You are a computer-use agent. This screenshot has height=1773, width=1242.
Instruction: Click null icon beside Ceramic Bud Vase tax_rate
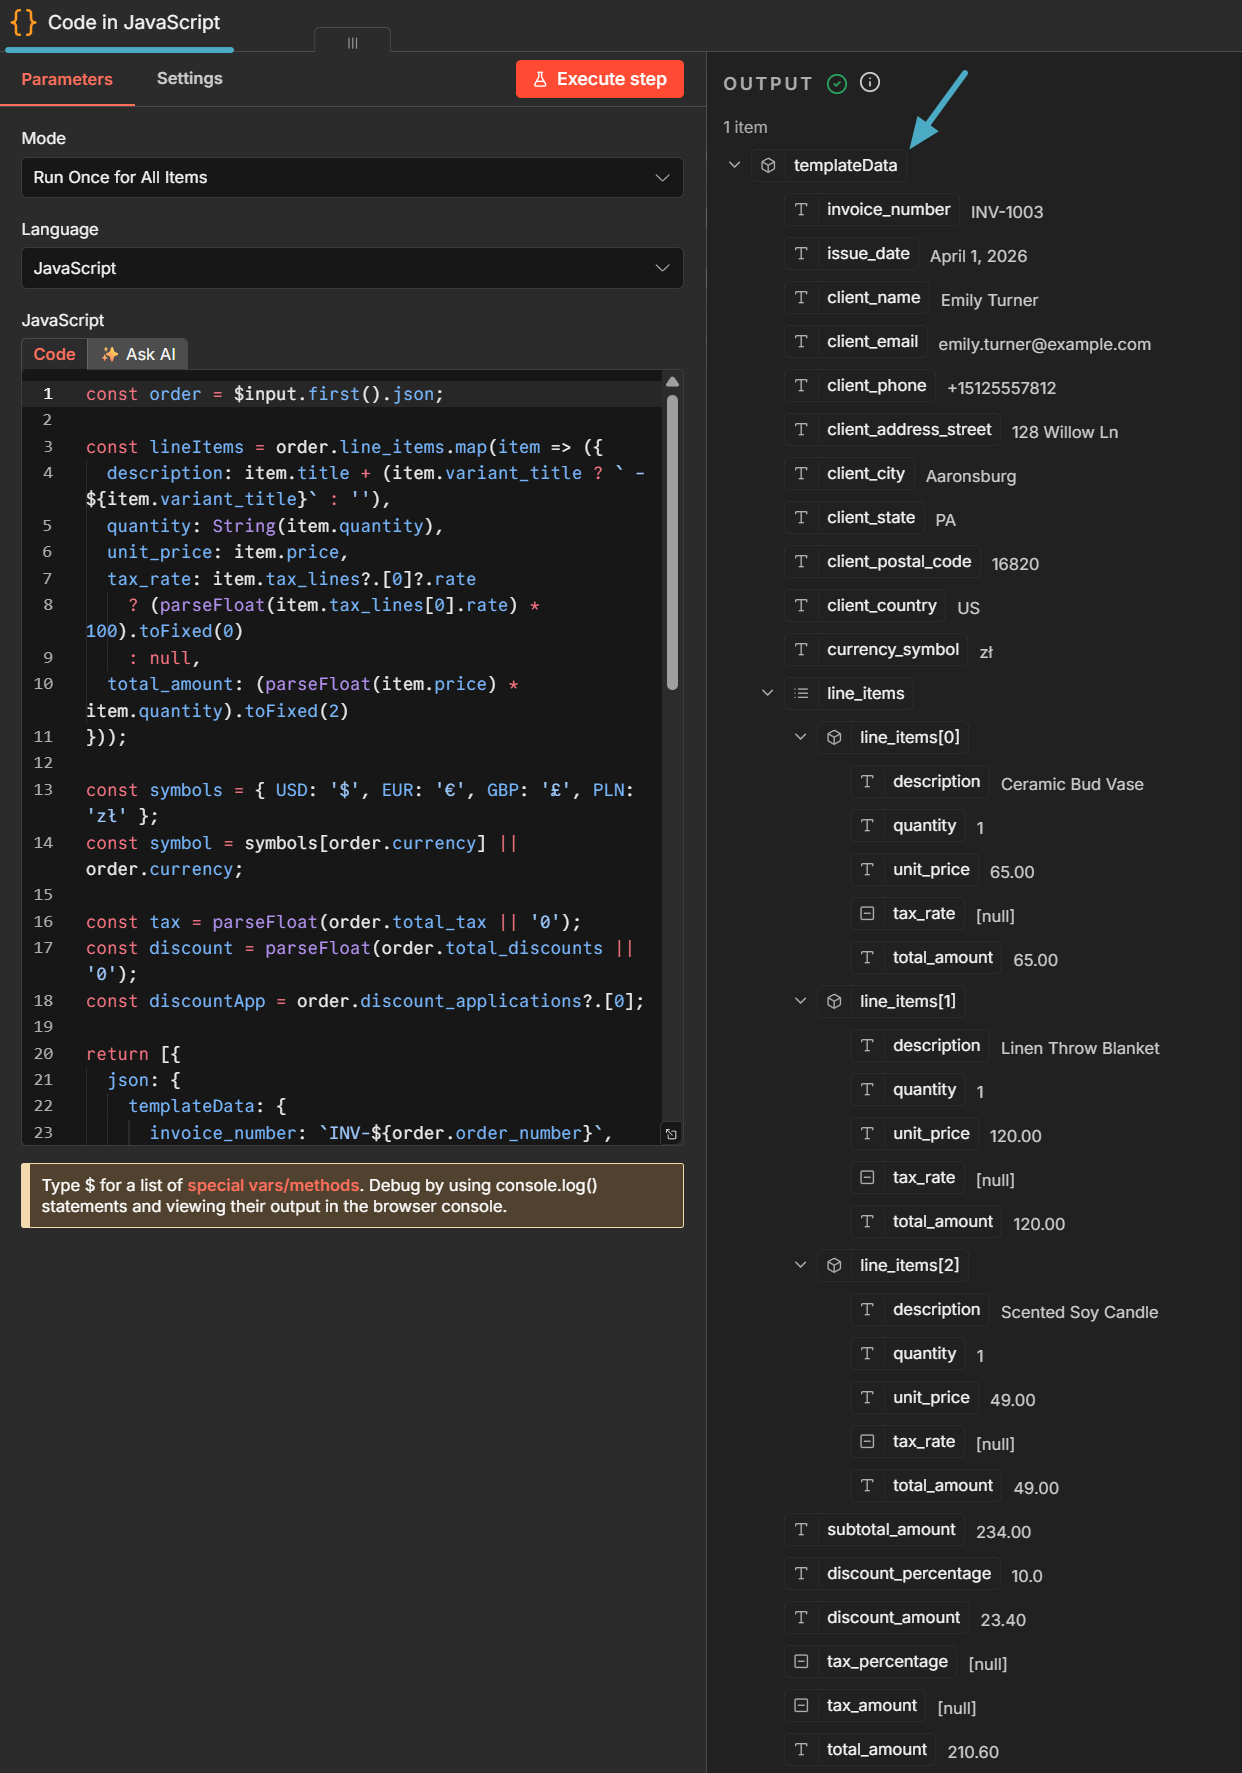867,913
